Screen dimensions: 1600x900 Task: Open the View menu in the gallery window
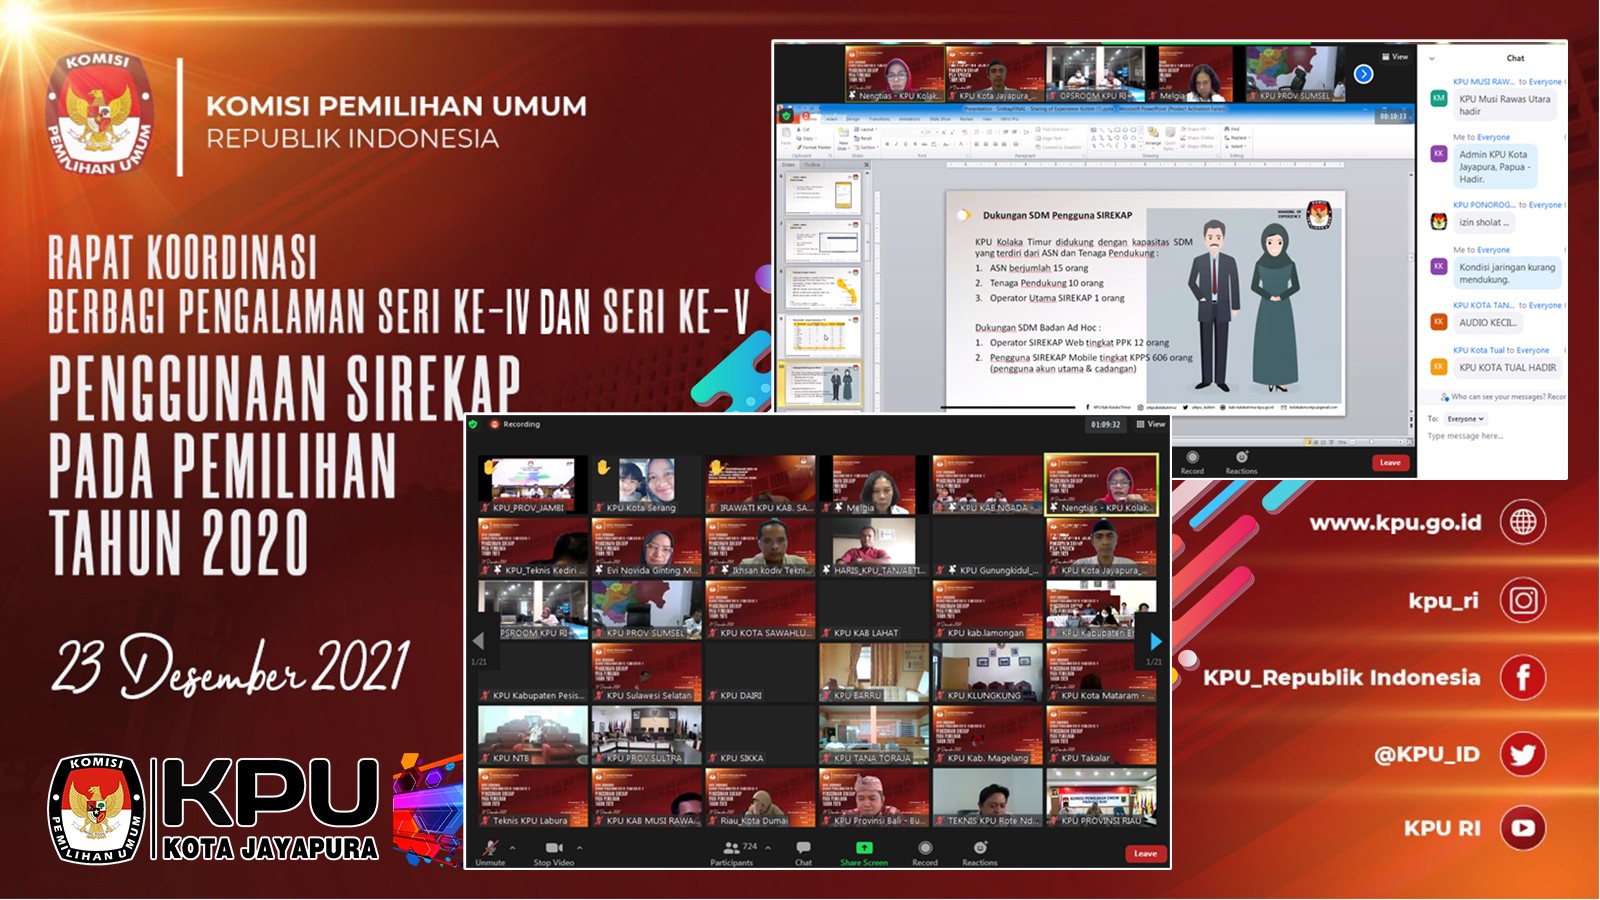click(1151, 425)
